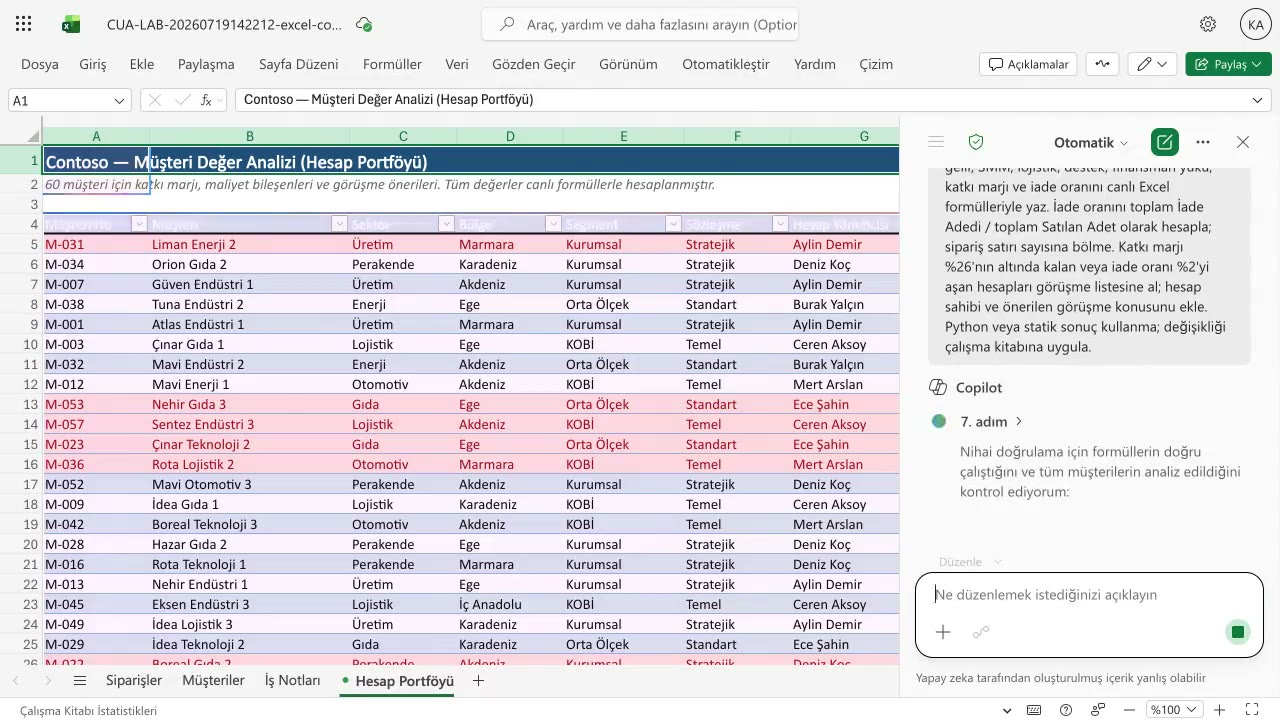Click the insert function fx icon
Image resolution: width=1280 pixels, height=720 pixels.
click(206, 100)
